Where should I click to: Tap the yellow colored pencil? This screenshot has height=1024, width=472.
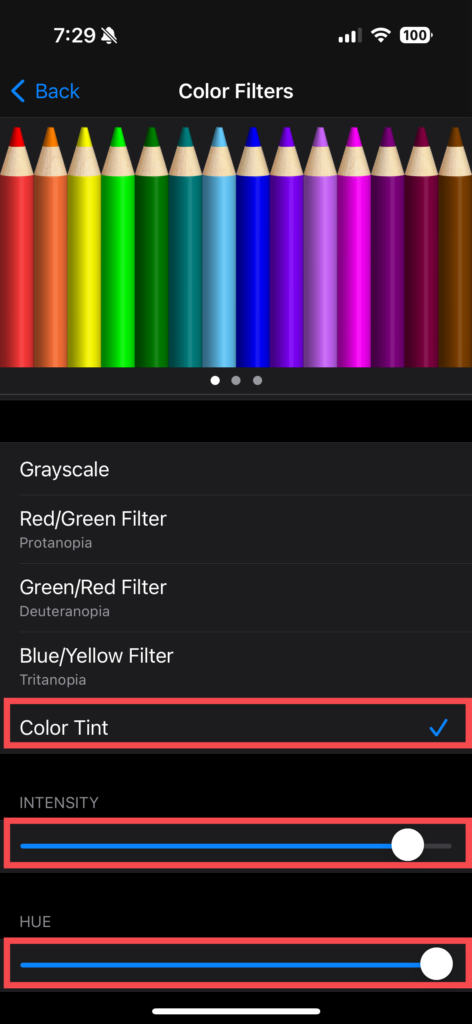coord(84,247)
